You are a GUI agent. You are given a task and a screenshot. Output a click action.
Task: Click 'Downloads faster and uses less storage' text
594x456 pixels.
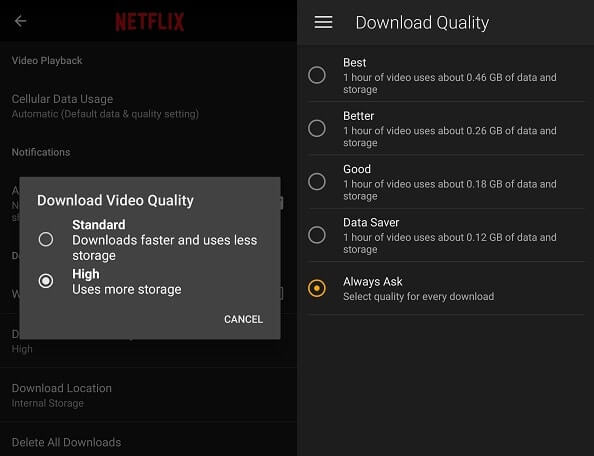click(165, 248)
